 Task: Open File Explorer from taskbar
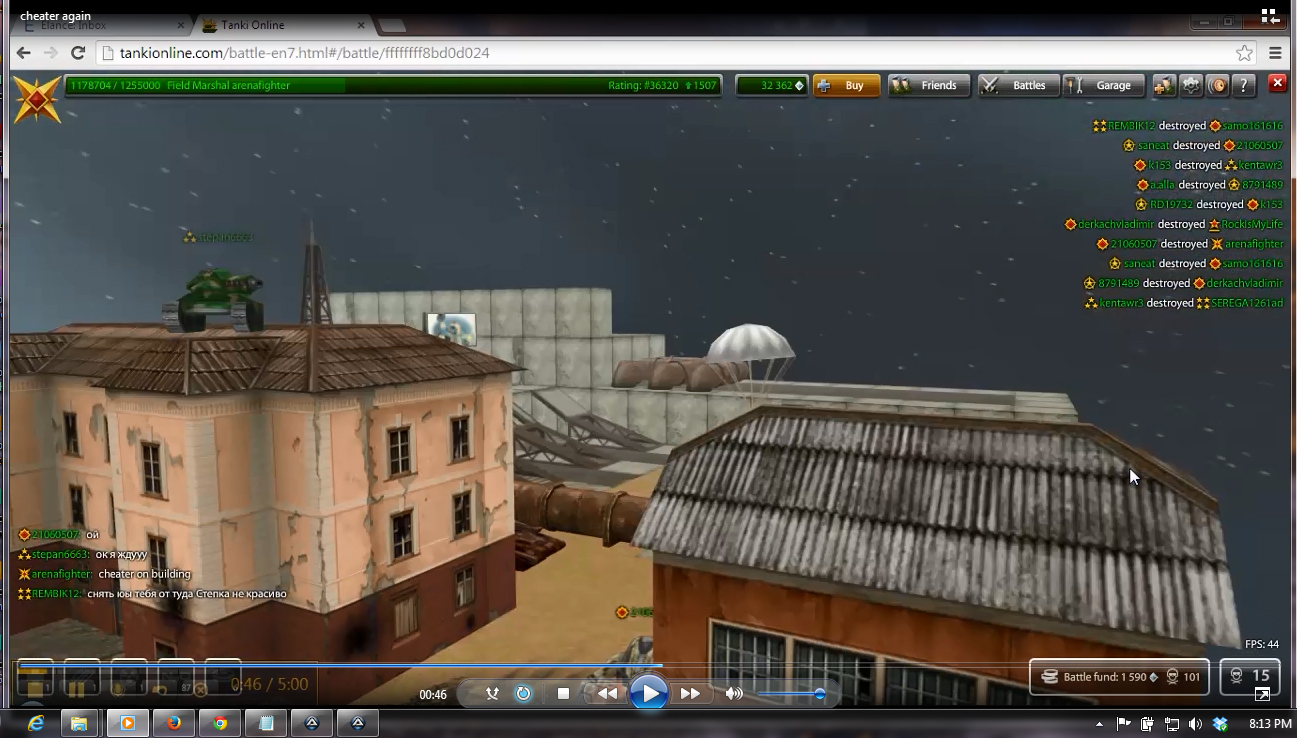pos(80,723)
